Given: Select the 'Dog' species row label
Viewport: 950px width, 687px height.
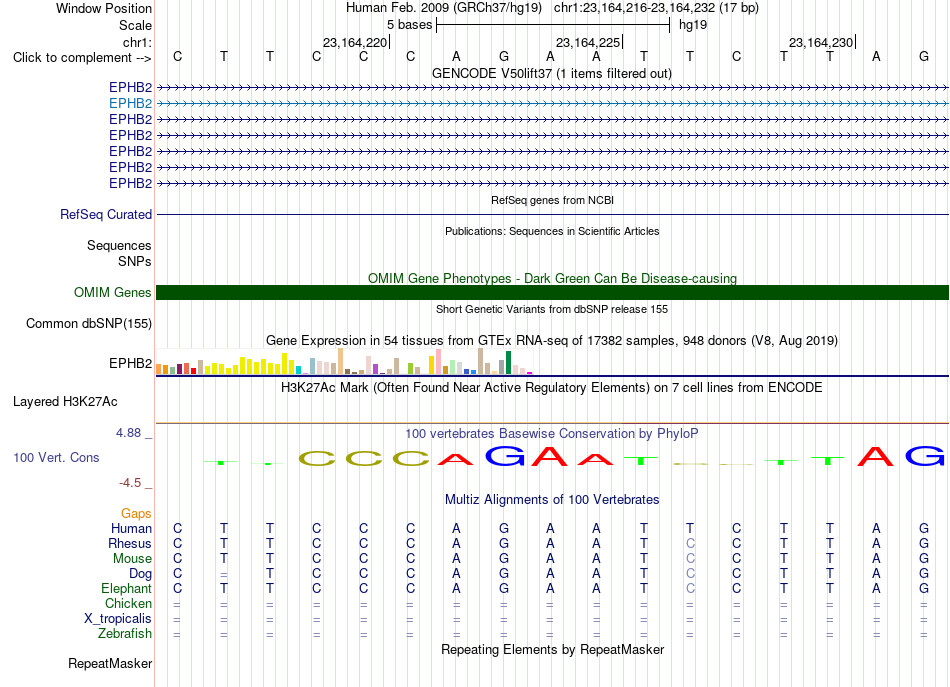Looking at the screenshot, I should 140,574.
